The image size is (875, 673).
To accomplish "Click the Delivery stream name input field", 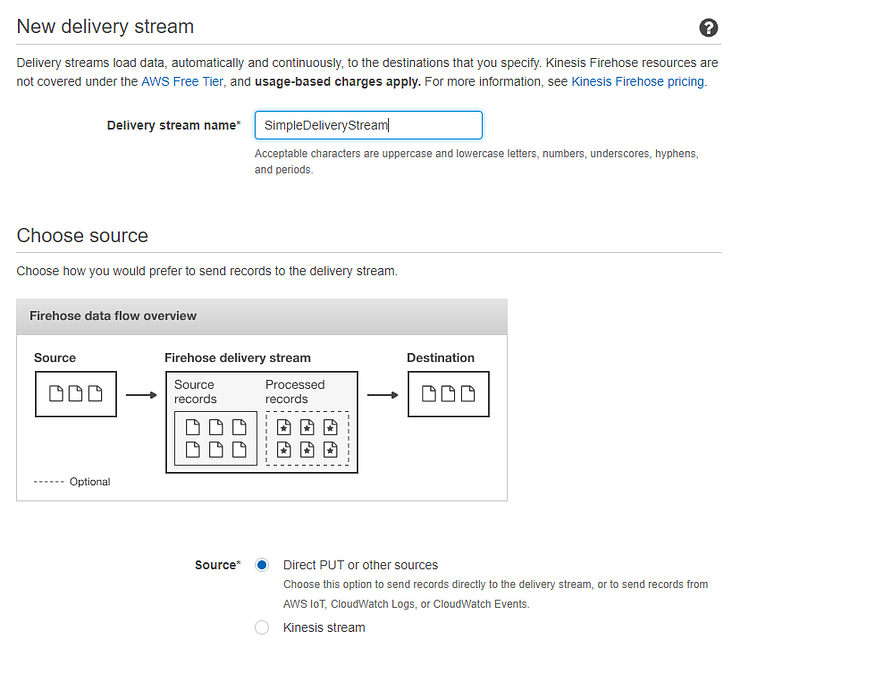I will (368, 125).
